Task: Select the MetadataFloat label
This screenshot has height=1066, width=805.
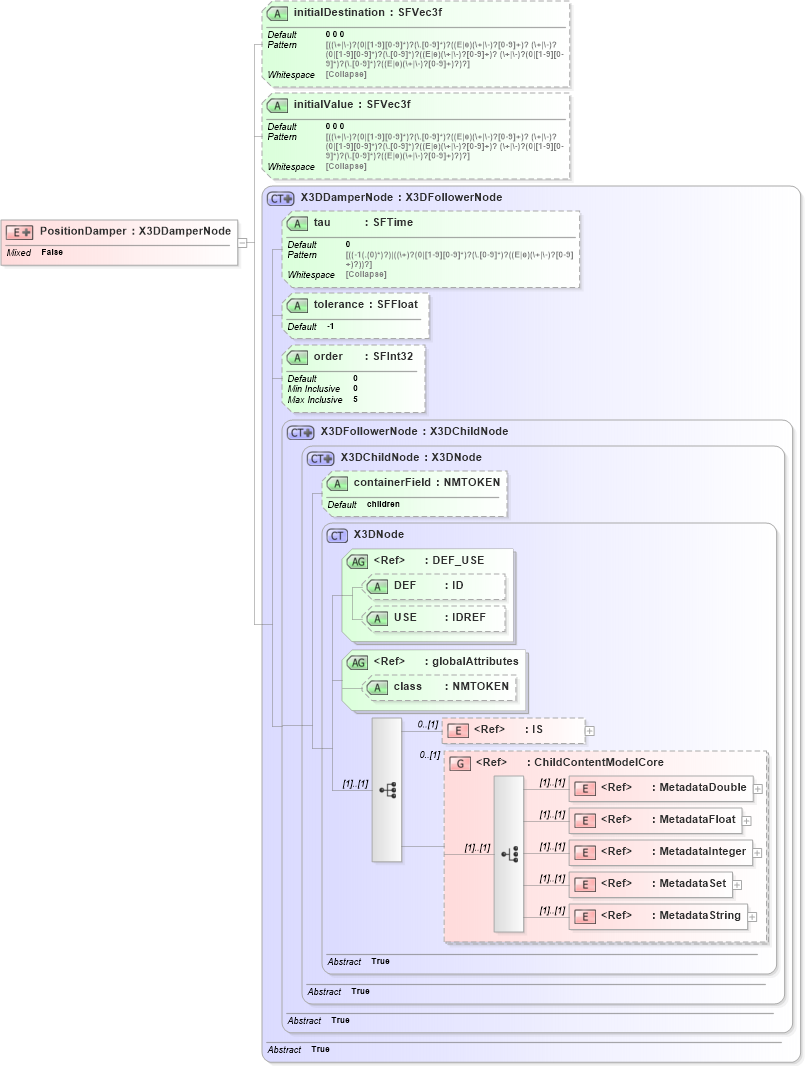Action: pos(668,819)
